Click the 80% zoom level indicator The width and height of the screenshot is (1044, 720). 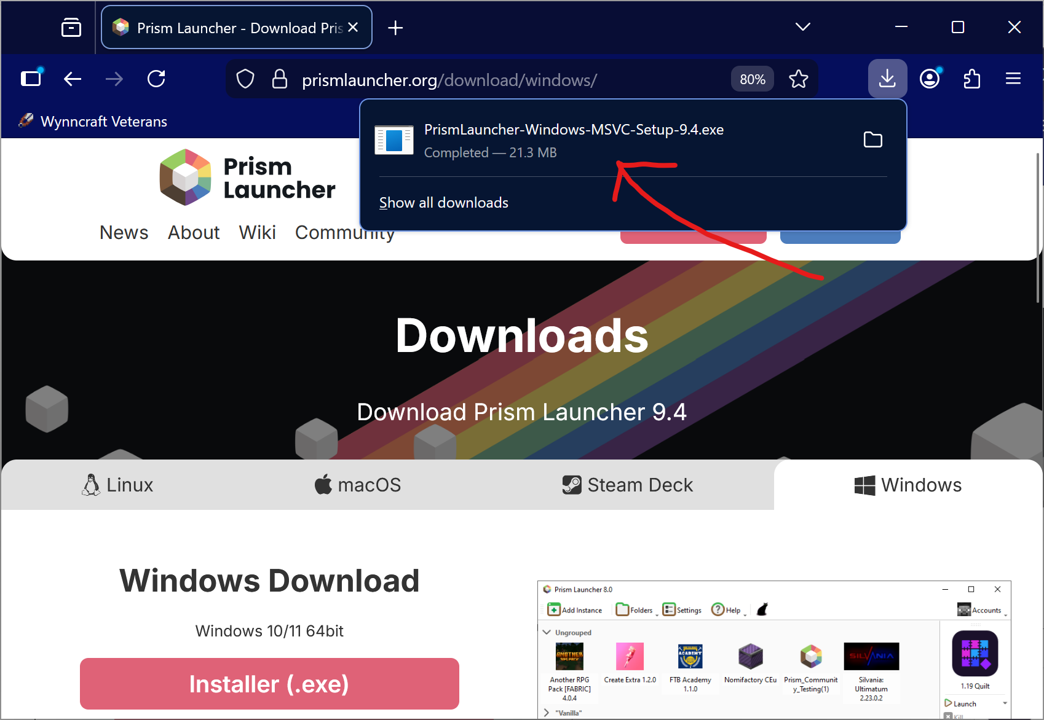pyautogui.click(x=752, y=79)
